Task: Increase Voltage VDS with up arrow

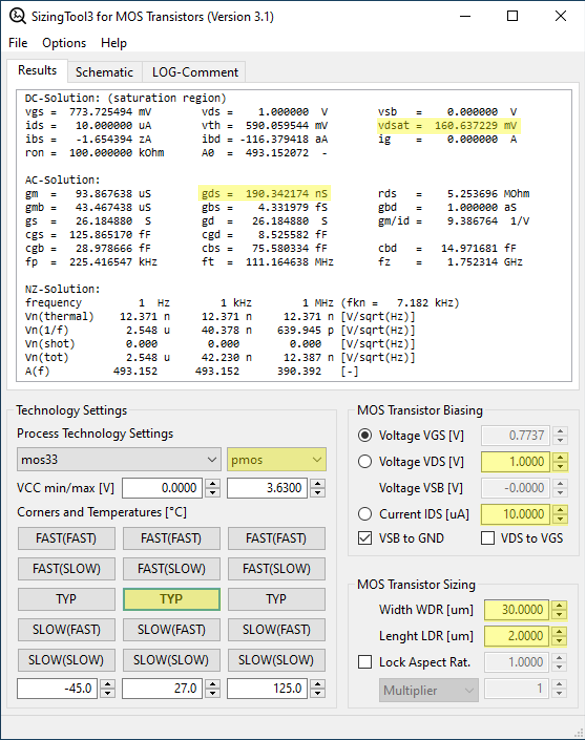Action: click(560, 457)
